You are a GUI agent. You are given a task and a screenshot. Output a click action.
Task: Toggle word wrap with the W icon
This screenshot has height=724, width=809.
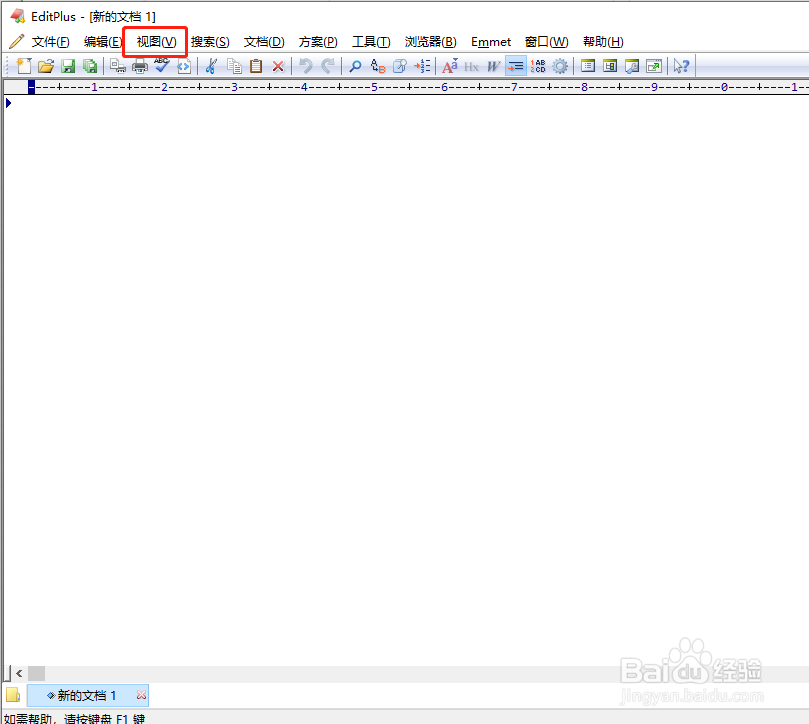[493, 66]
